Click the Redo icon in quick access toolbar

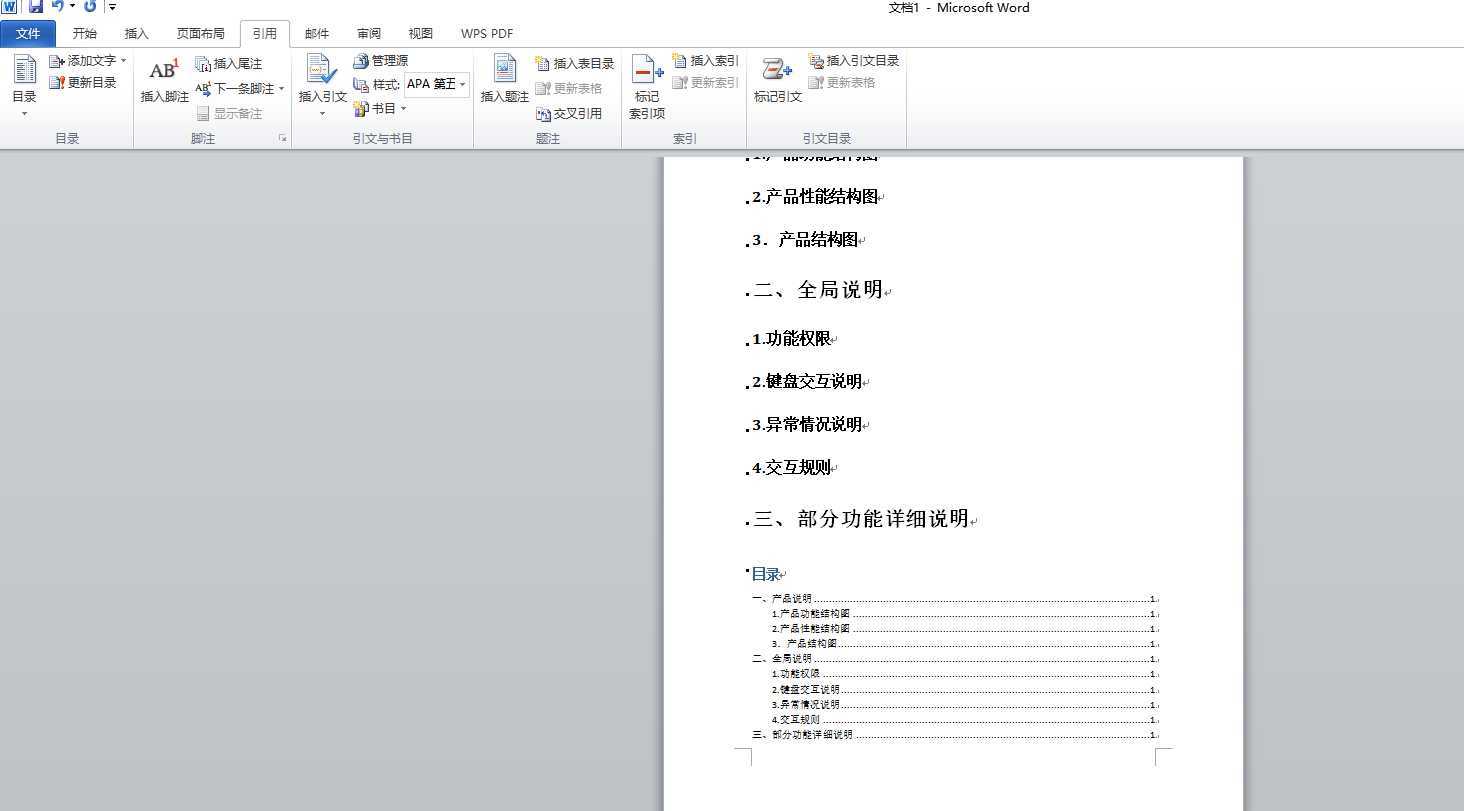point(90,6)
